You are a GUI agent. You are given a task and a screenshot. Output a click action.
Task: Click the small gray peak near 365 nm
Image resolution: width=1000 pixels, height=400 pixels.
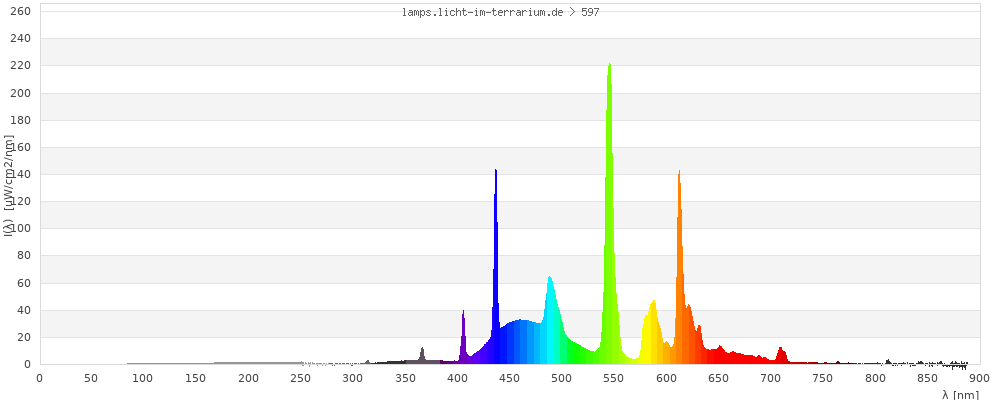(422, 355)
